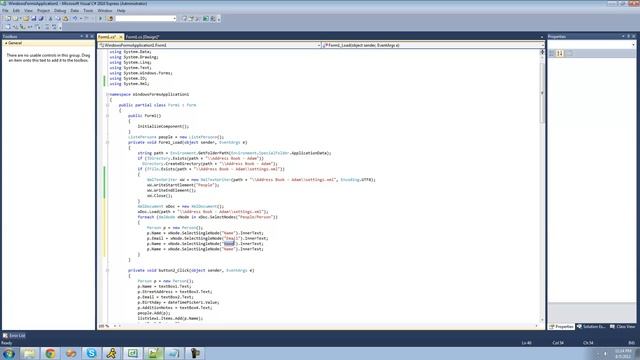
Task: Collapse the Form1_Load method region
Action: (x=108, y=142)
